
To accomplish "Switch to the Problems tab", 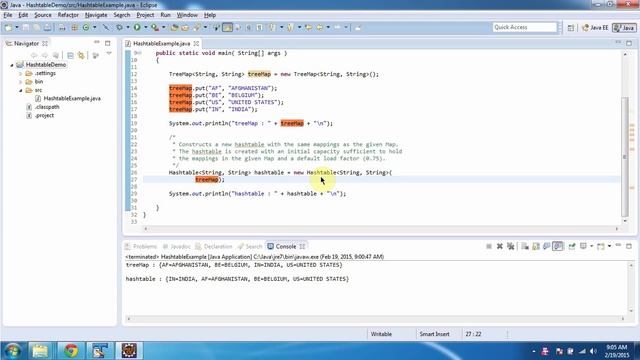I will tap(141, 247).
